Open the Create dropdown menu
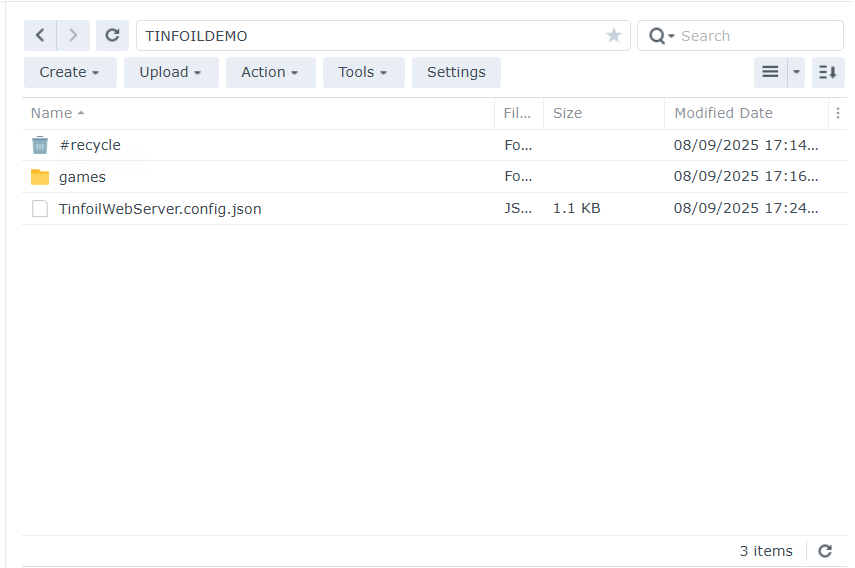This screenshot has height=568, width=855. 70,72
